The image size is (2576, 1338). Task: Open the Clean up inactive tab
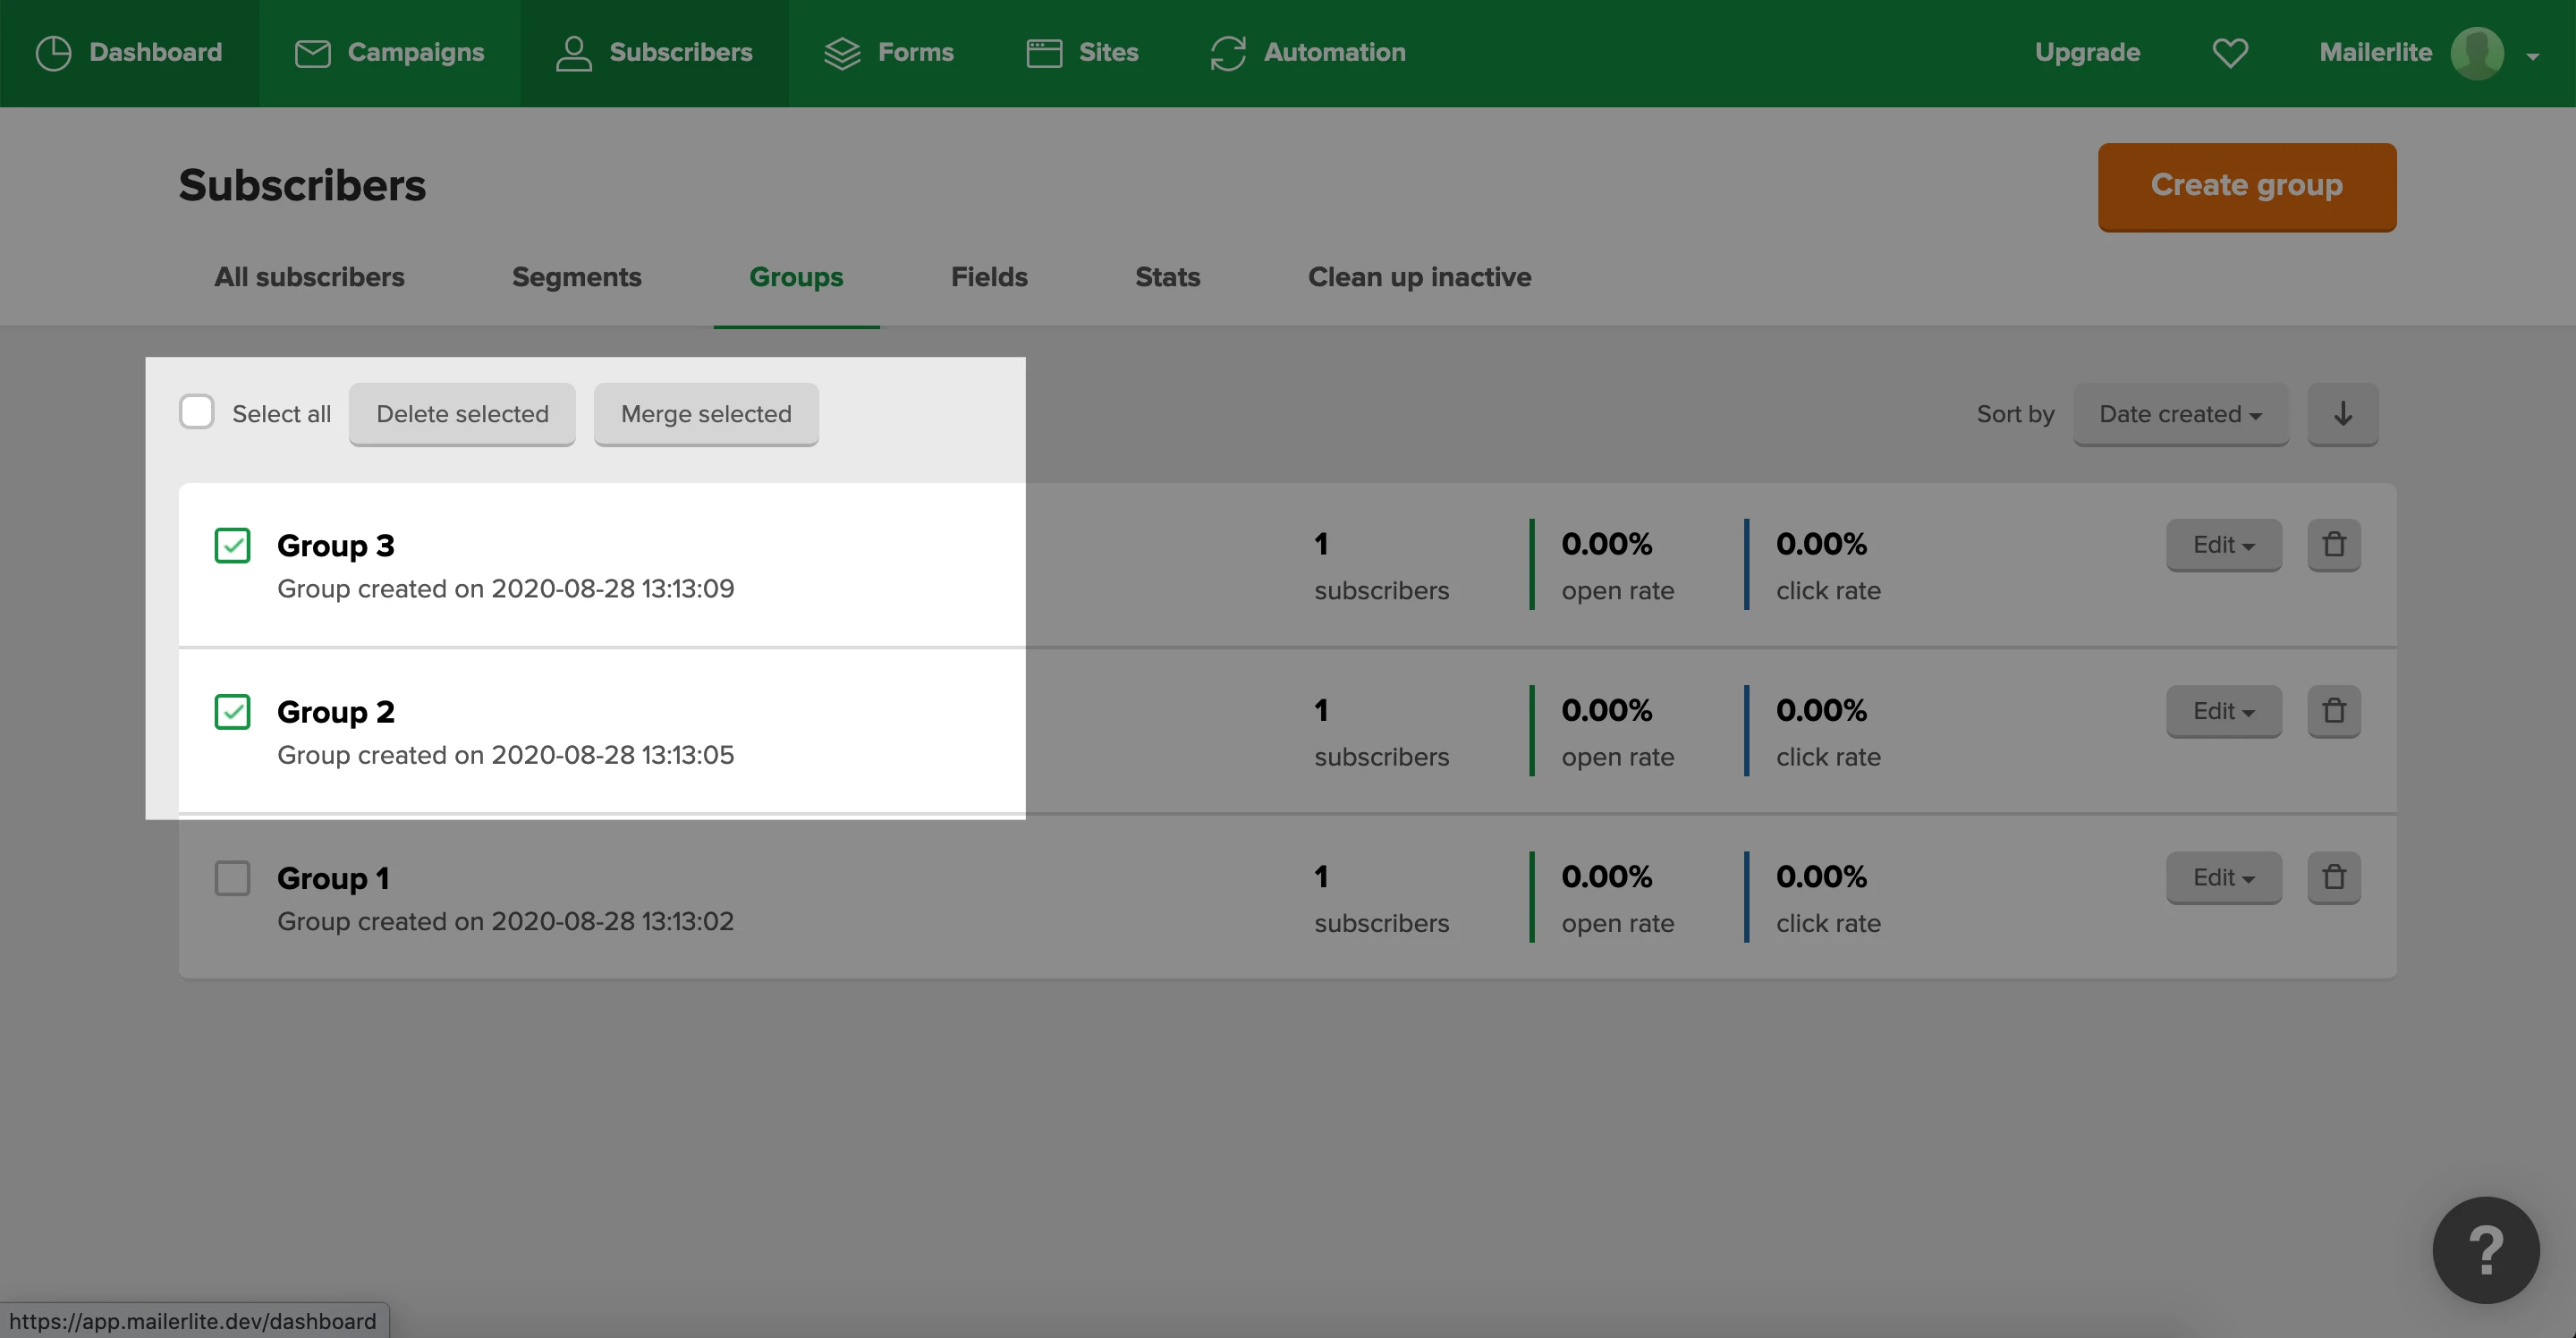point(1419,277)
